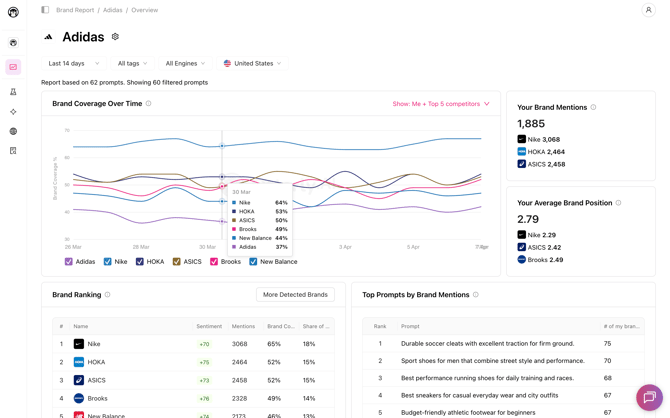This screenshot has width=670, height=418.
Task: Expand the All Engines filter
Action: [x=185, y=63]
